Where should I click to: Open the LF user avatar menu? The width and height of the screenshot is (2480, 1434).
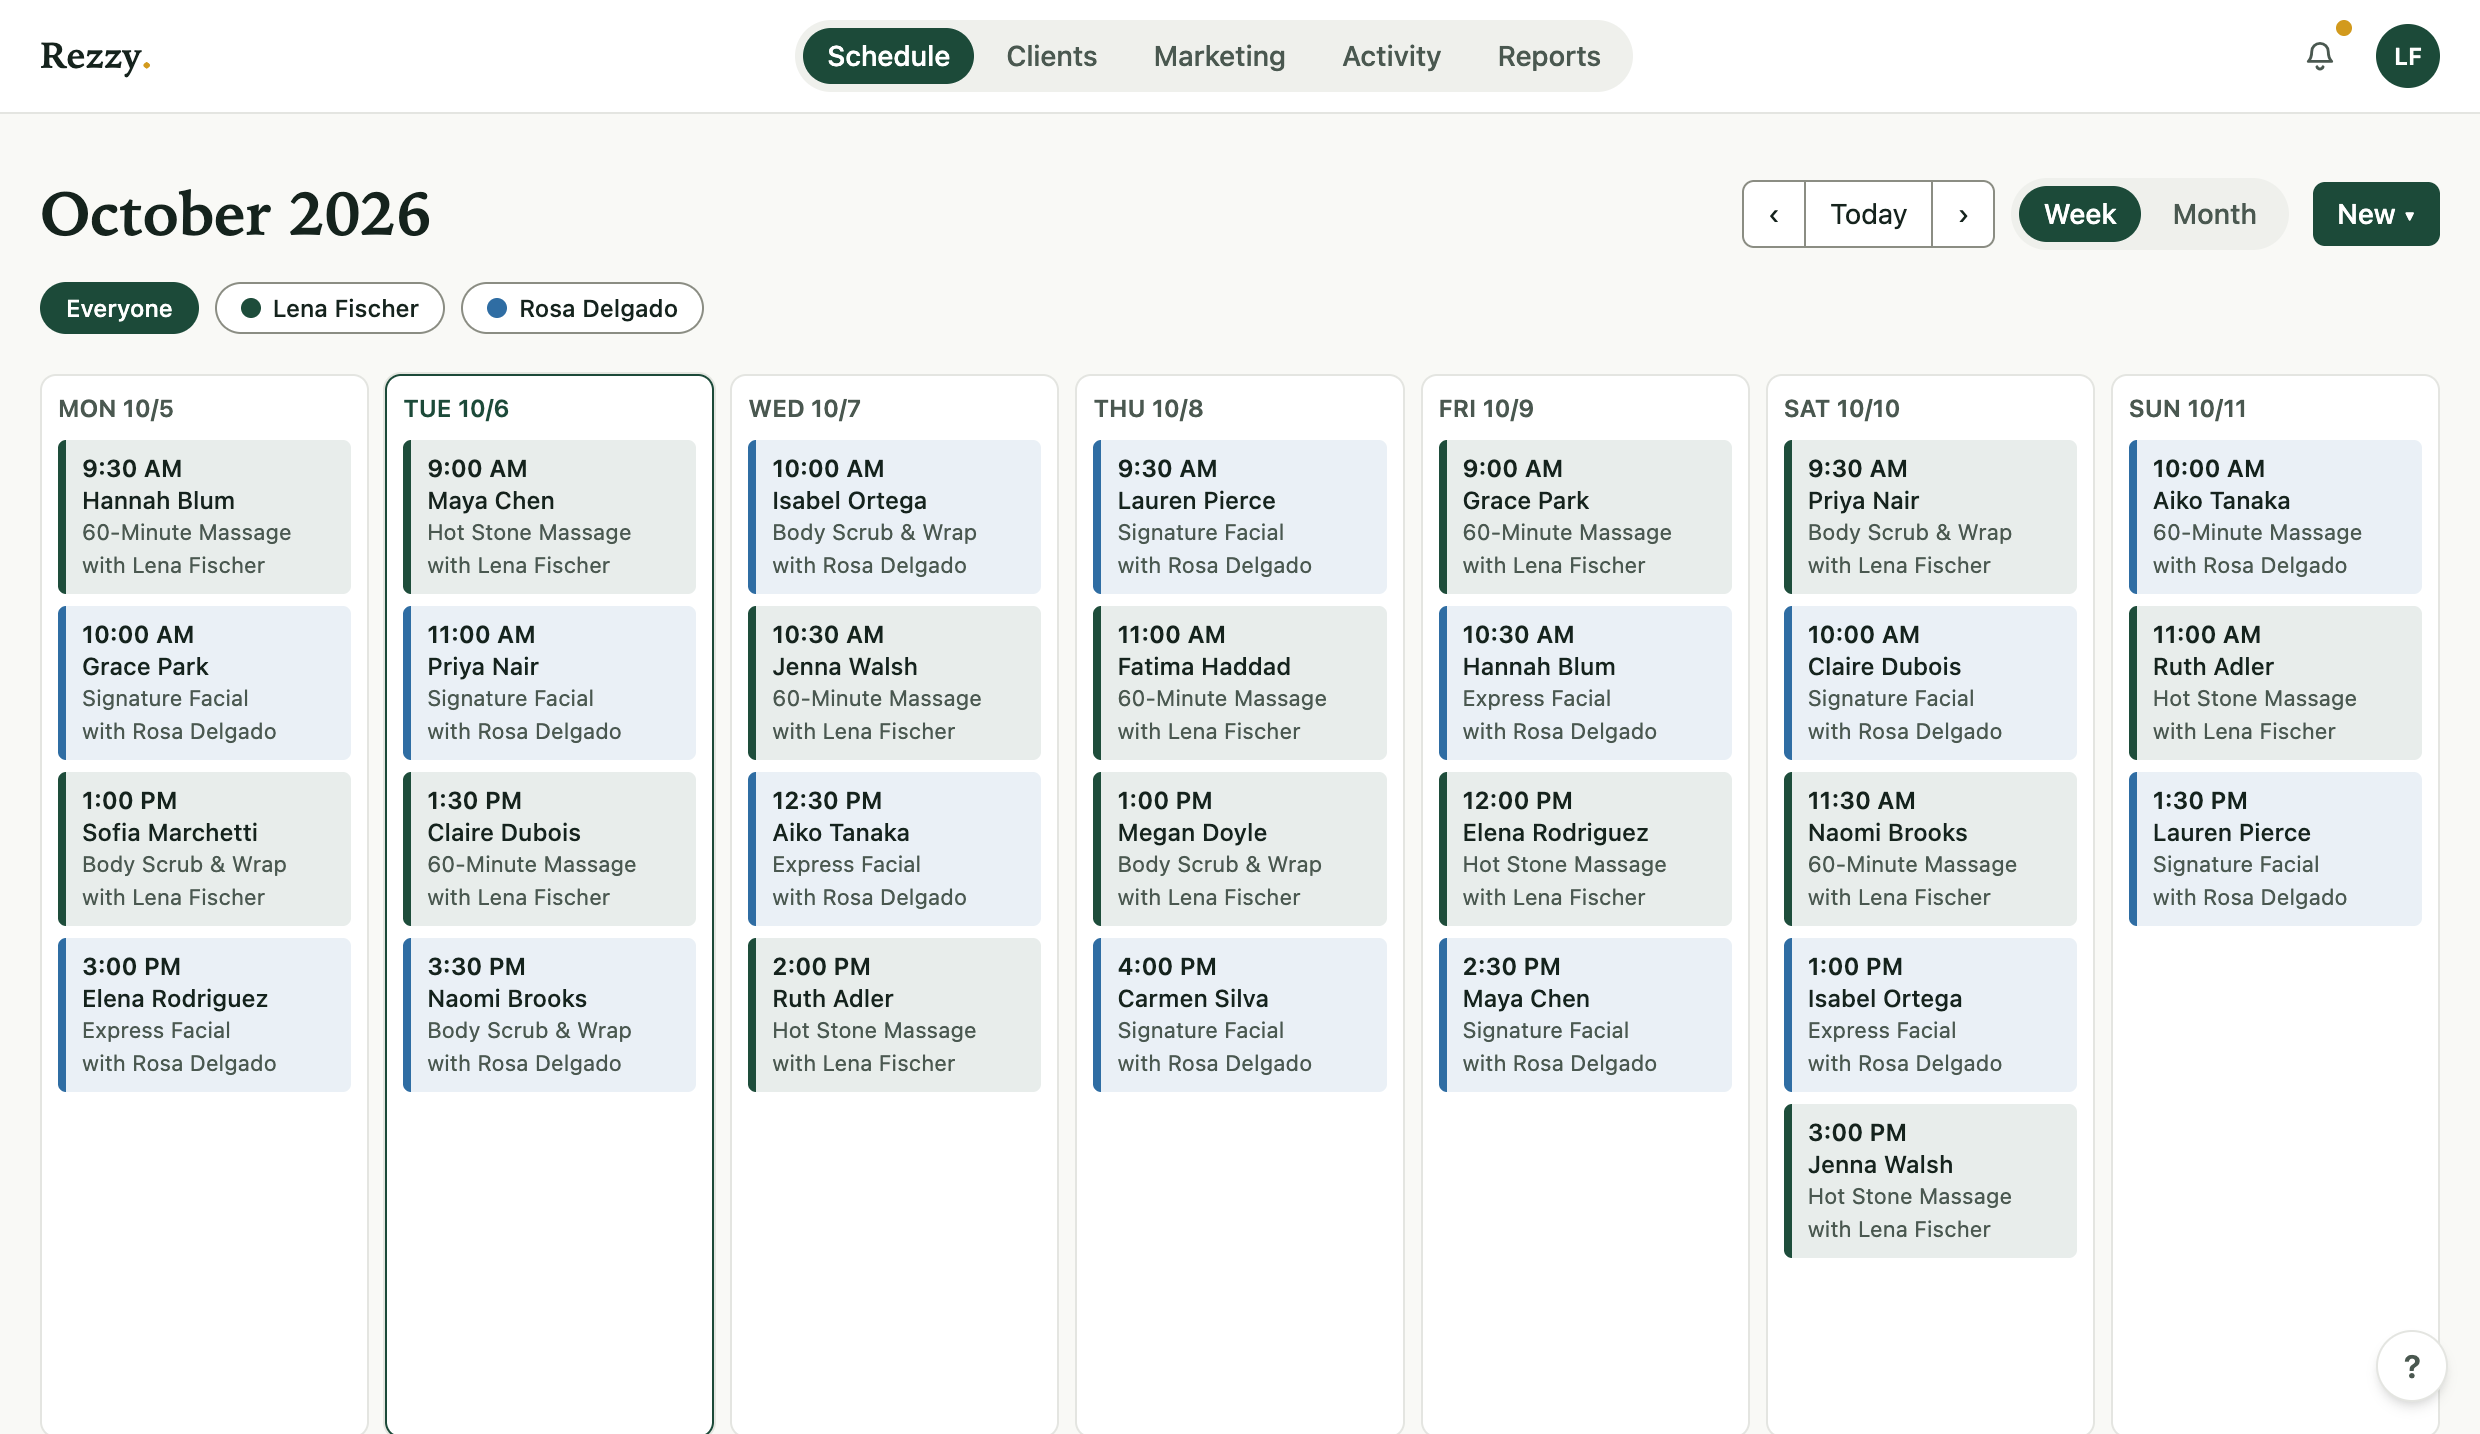pos(2407,56)
